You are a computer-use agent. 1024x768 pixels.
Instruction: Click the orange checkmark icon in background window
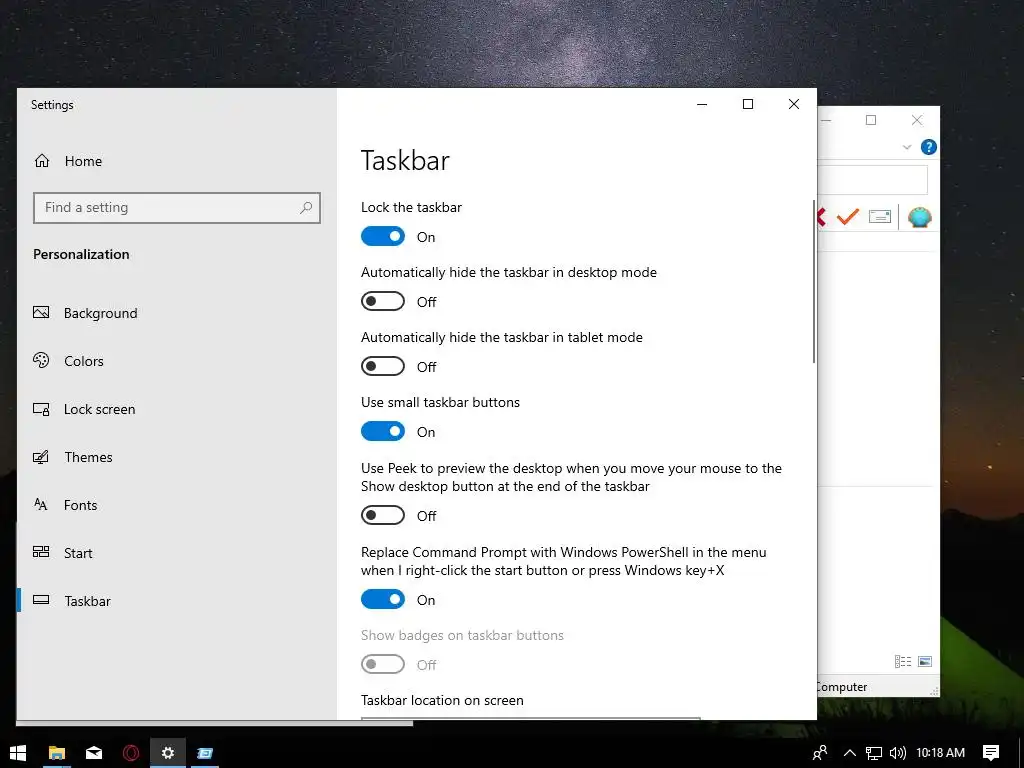pyautogui.click(x=847, y=216)
